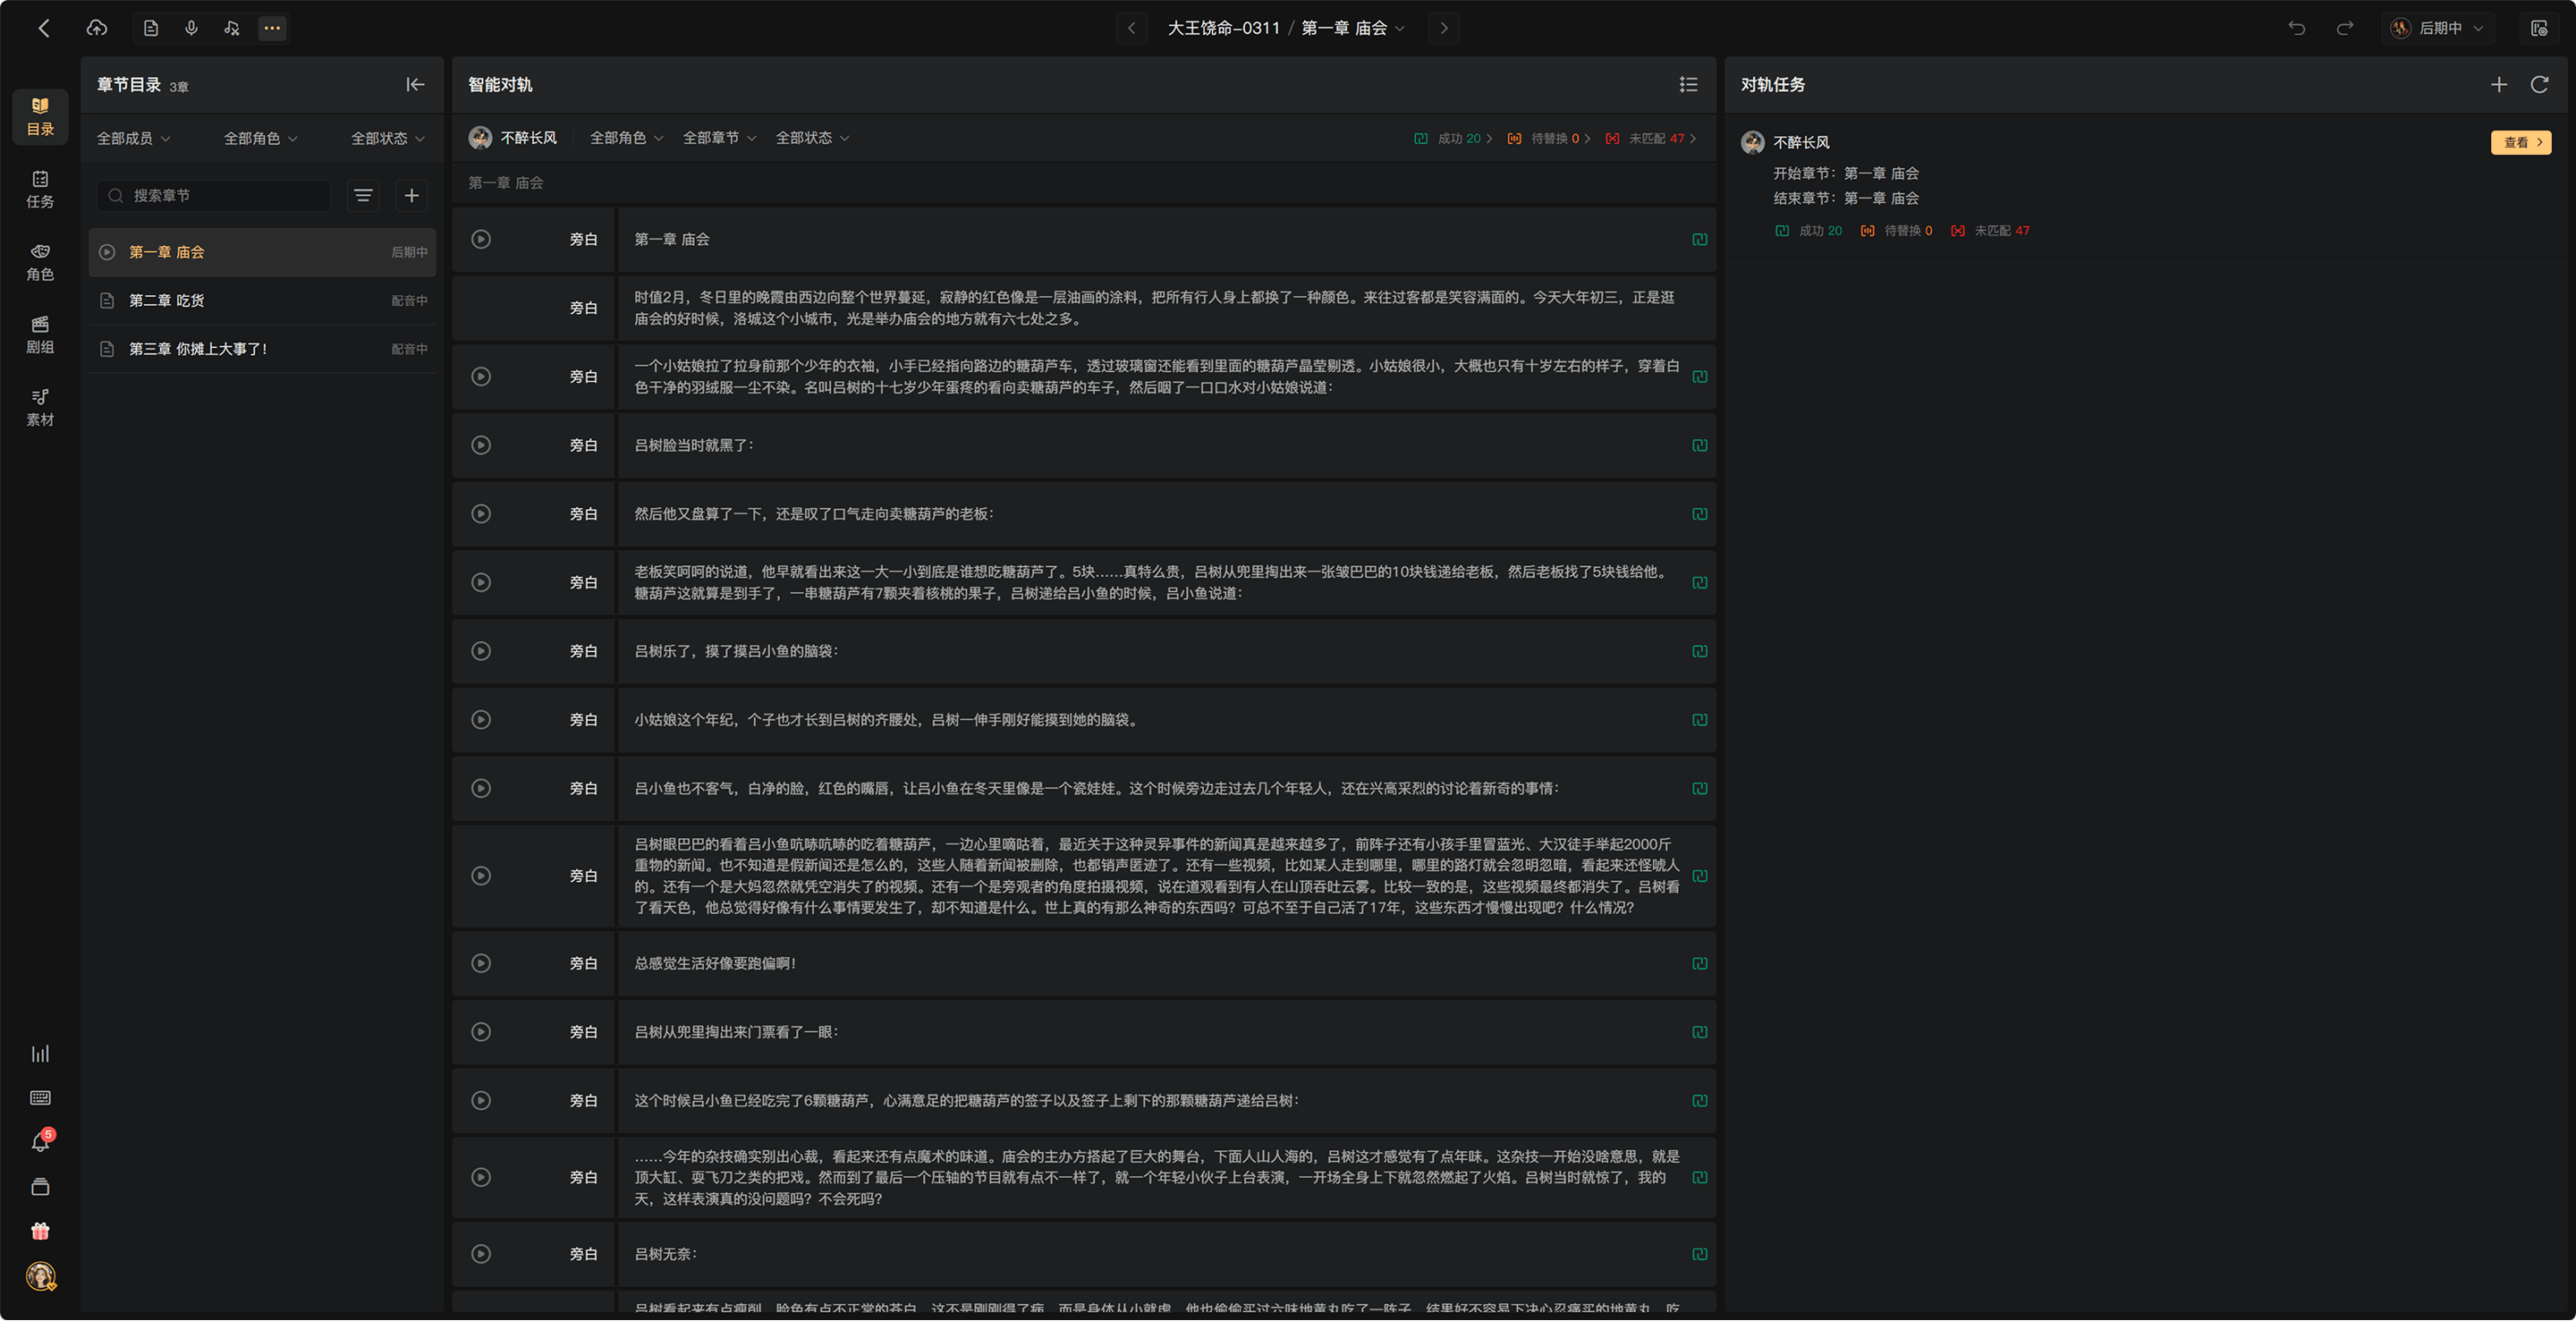
Task: Open 目录 in the left sidebar
Action: click(40, 116)
